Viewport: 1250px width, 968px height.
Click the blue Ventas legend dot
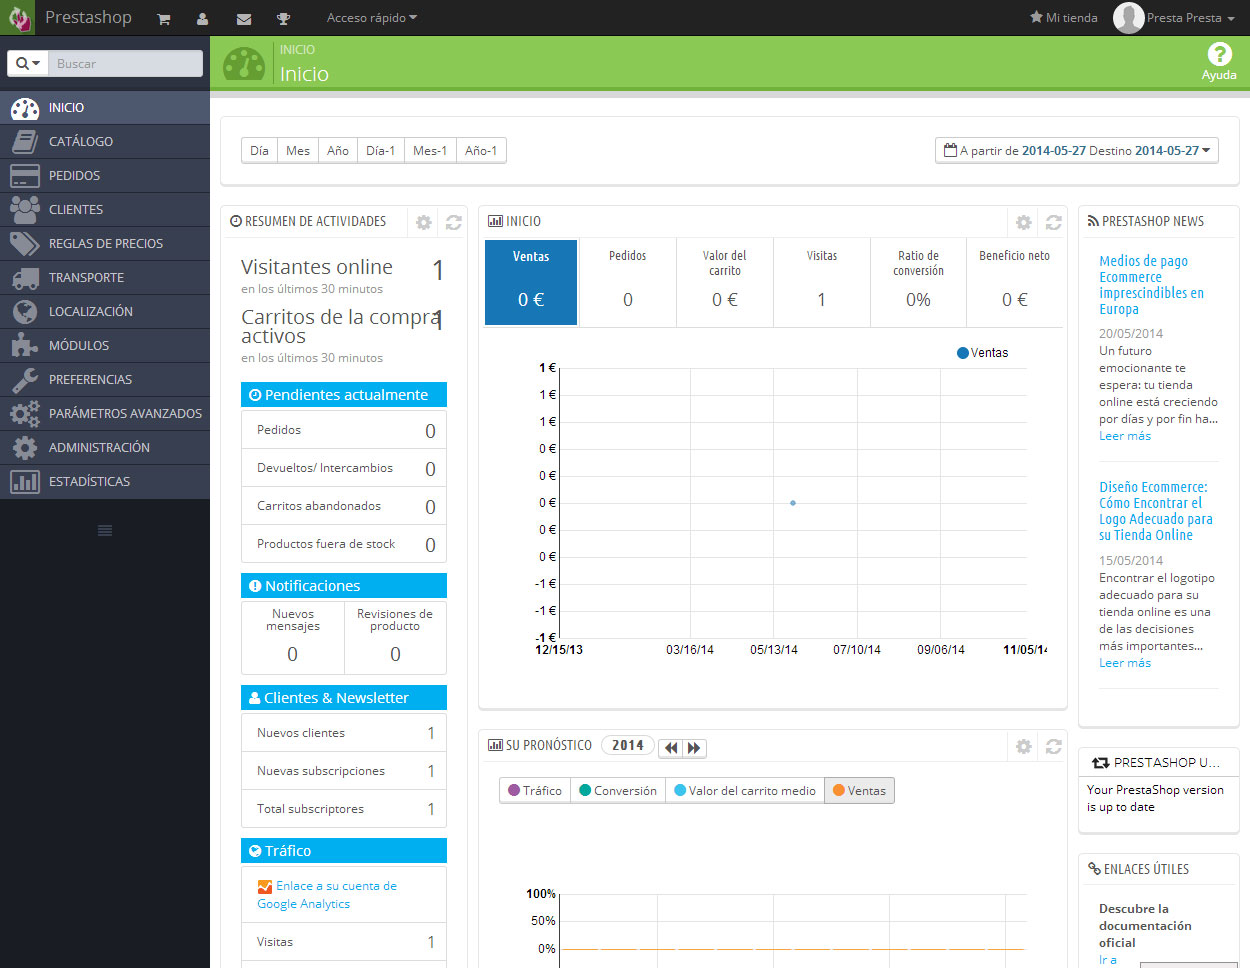[963, 353]
